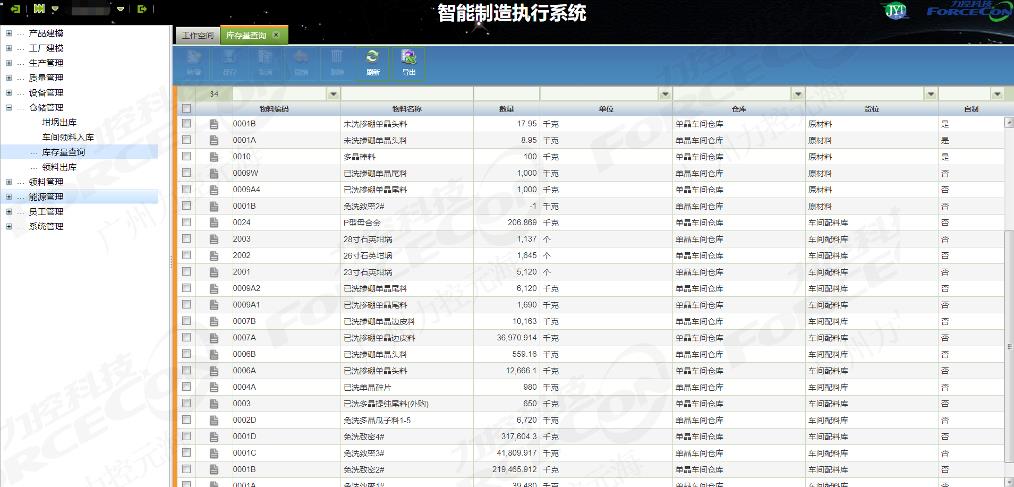Viewport: 1014px width, 487px height.
Task: Tick the checkbox for row 0010
Action: coord(187,157)
